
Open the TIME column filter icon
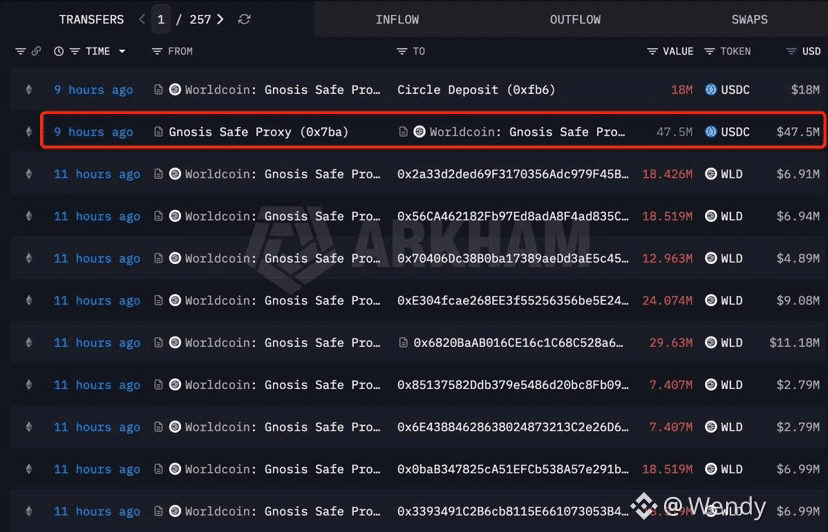click(75, 51)
